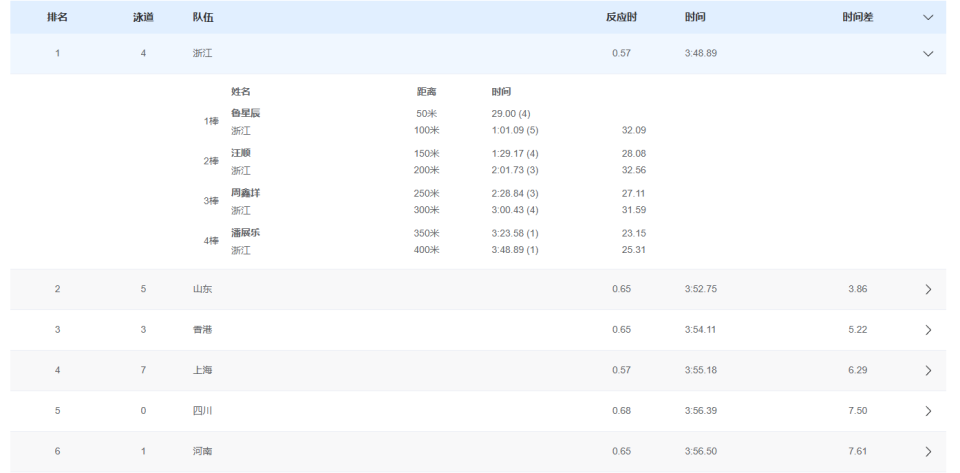
Task: Click time difference 7.50
Action: 858,411
